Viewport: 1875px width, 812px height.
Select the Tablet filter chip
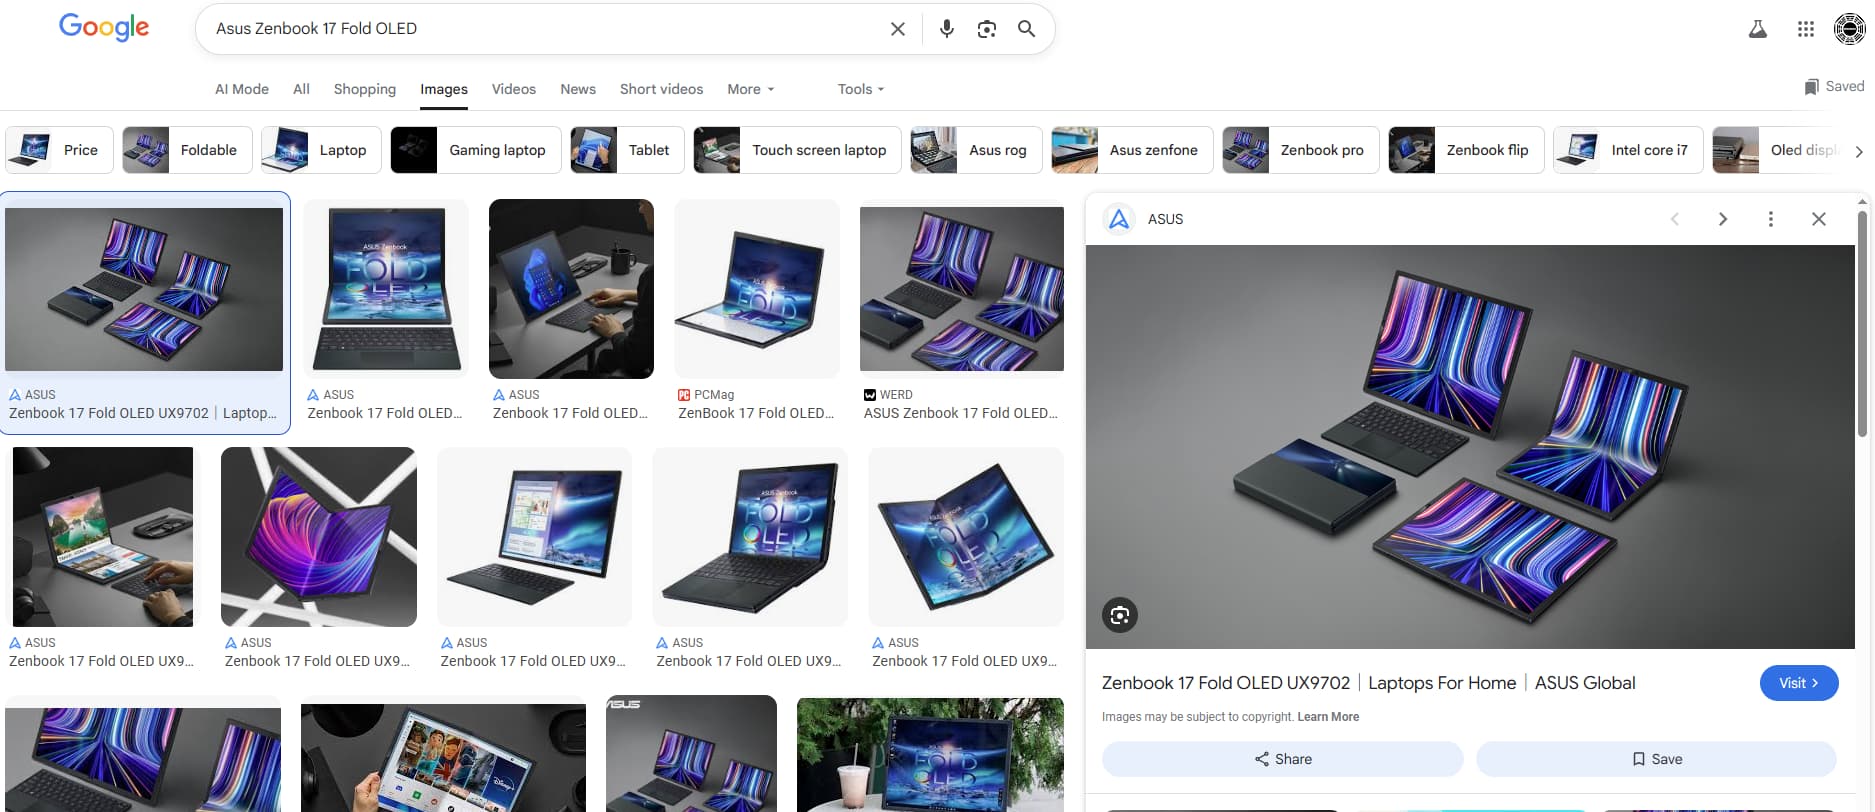[627, 150]
